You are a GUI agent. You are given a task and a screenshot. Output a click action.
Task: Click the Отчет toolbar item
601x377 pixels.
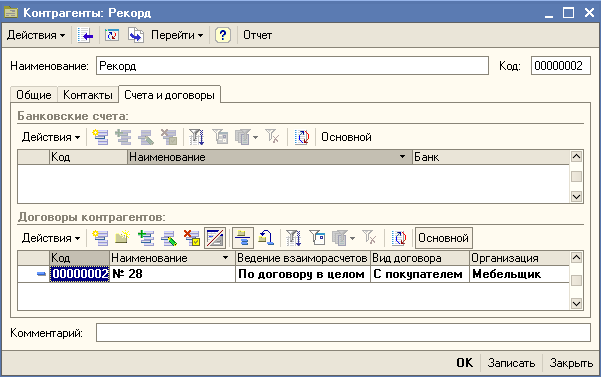(x=258, y=35)
